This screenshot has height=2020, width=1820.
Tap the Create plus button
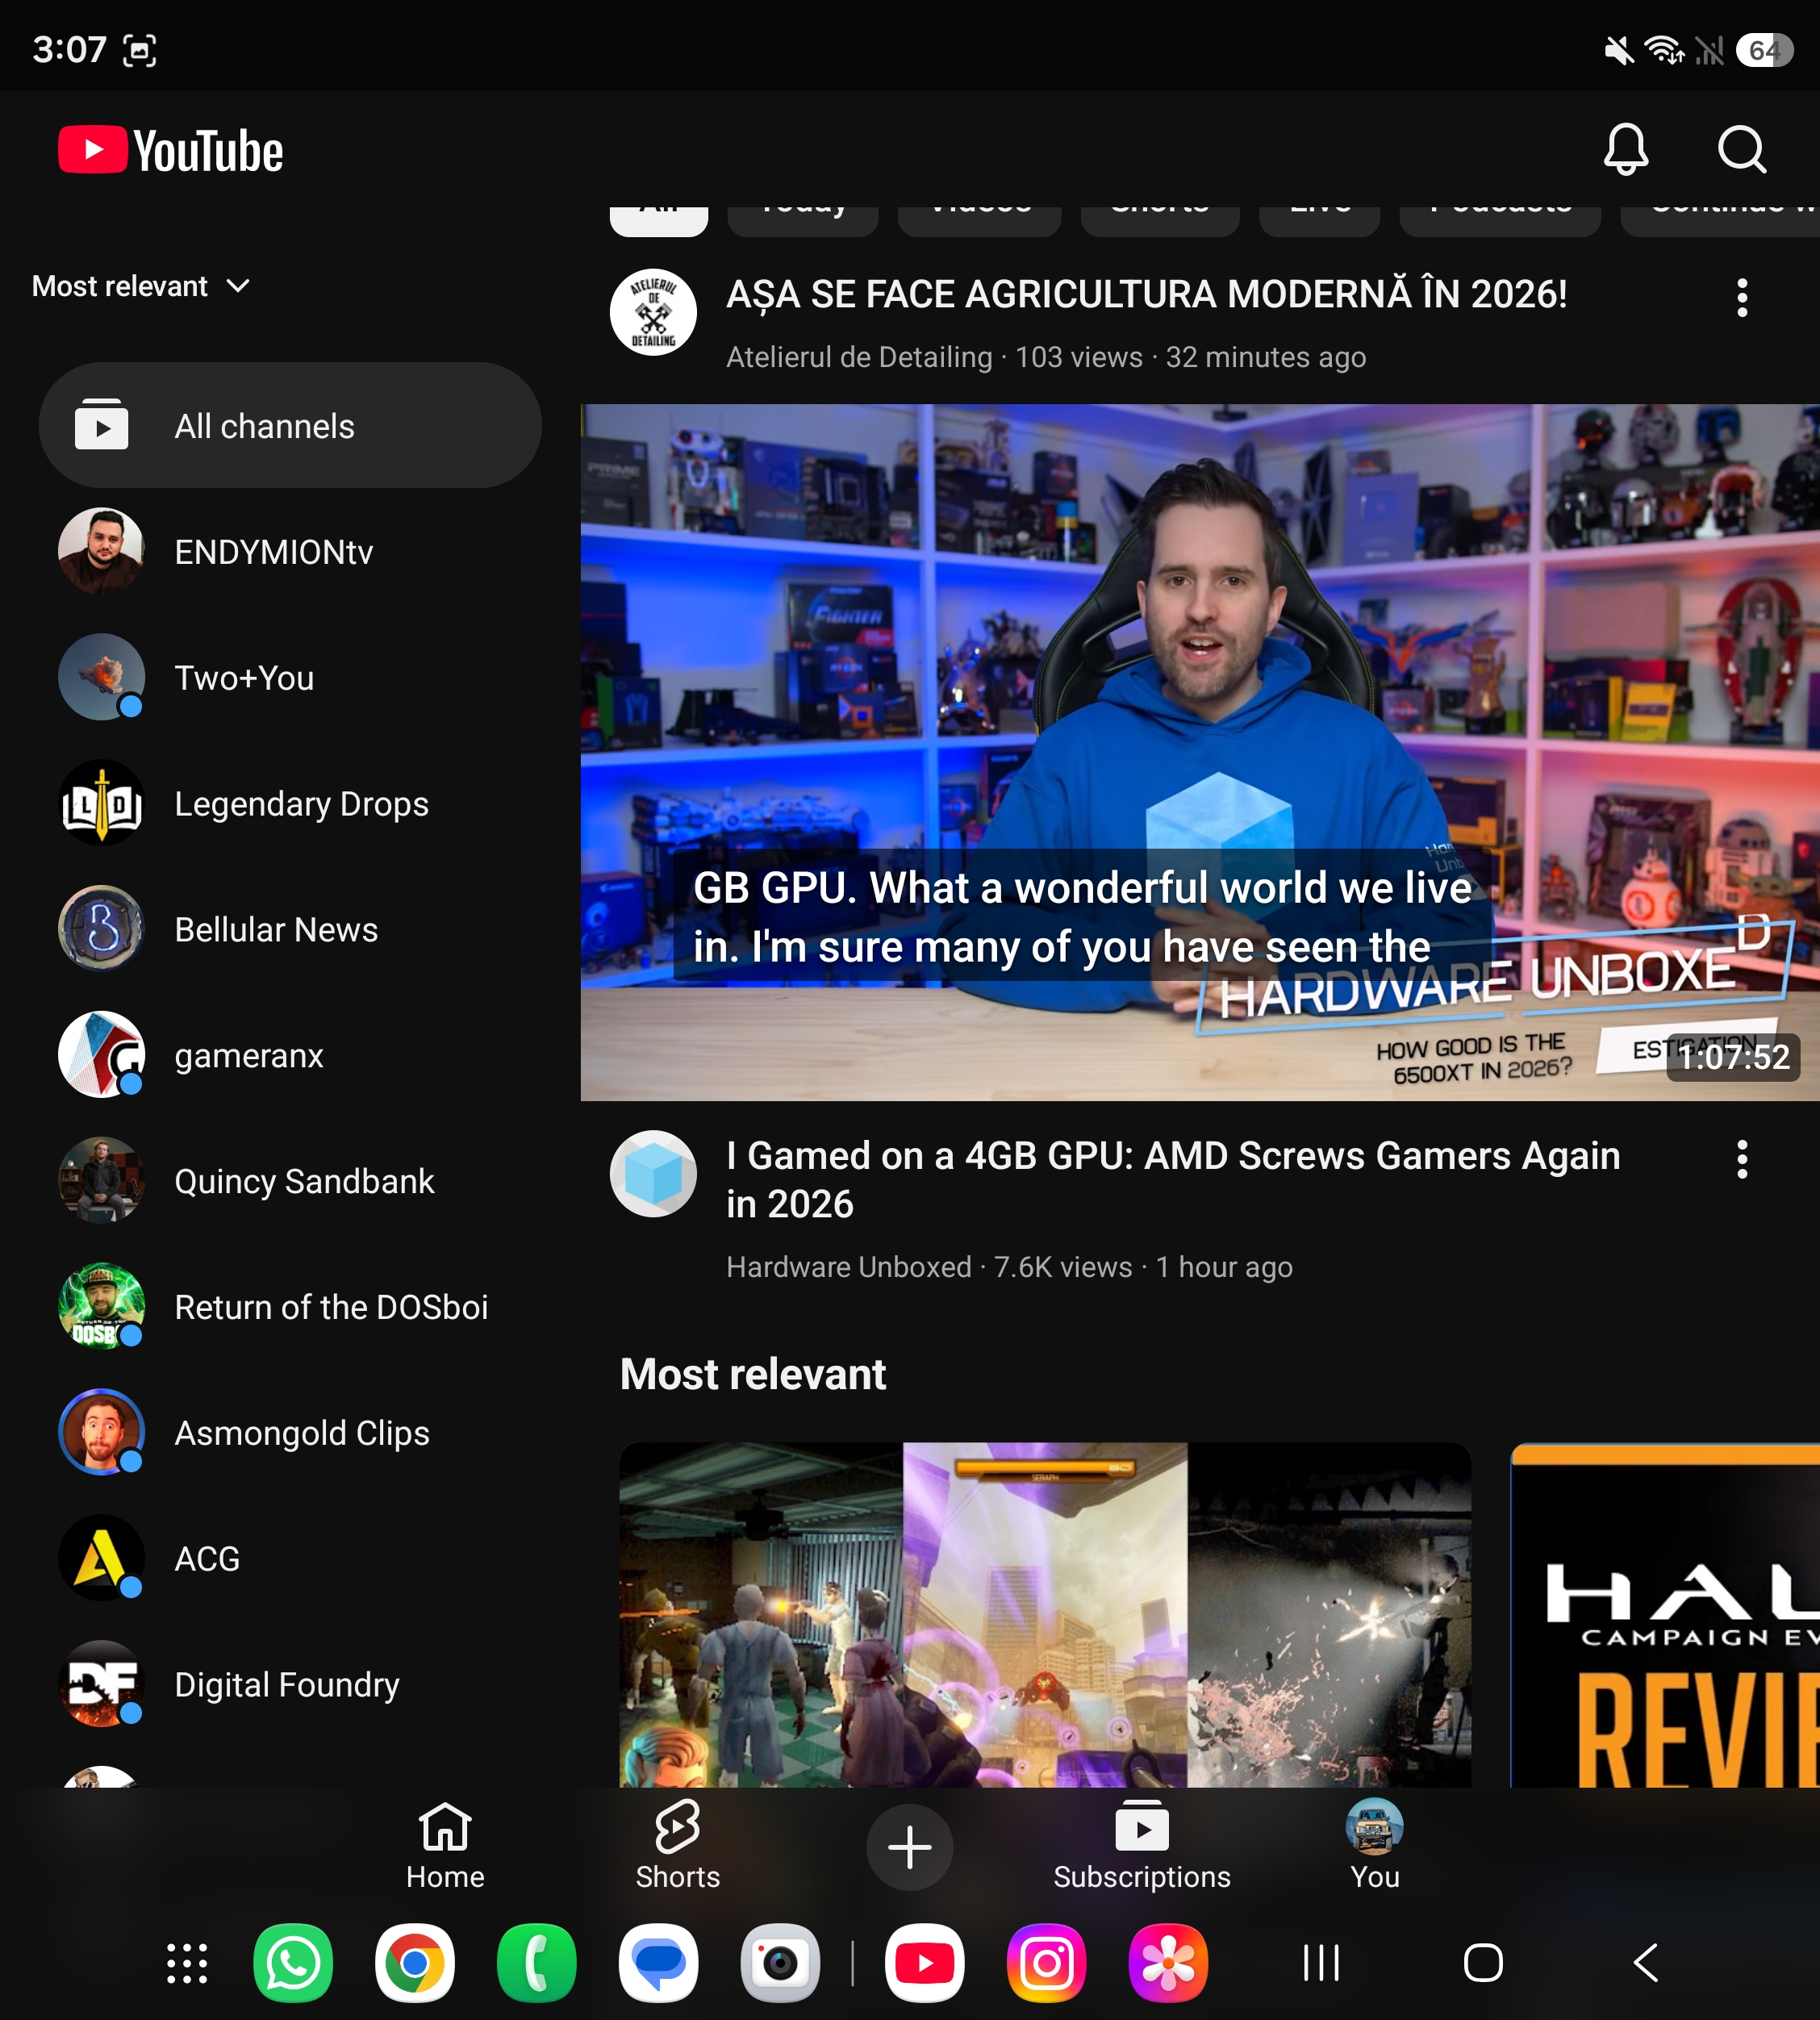pos(909,1846)
